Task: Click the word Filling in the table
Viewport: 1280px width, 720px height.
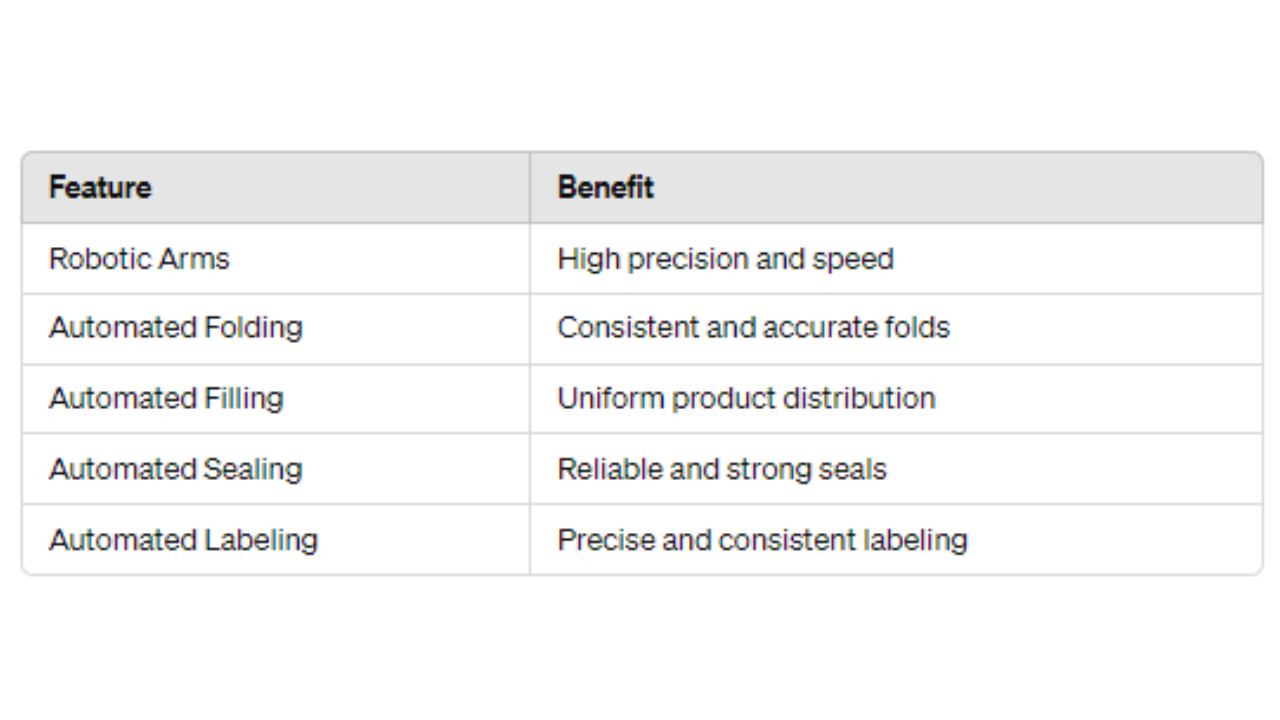Action: (x=244, y=399)
